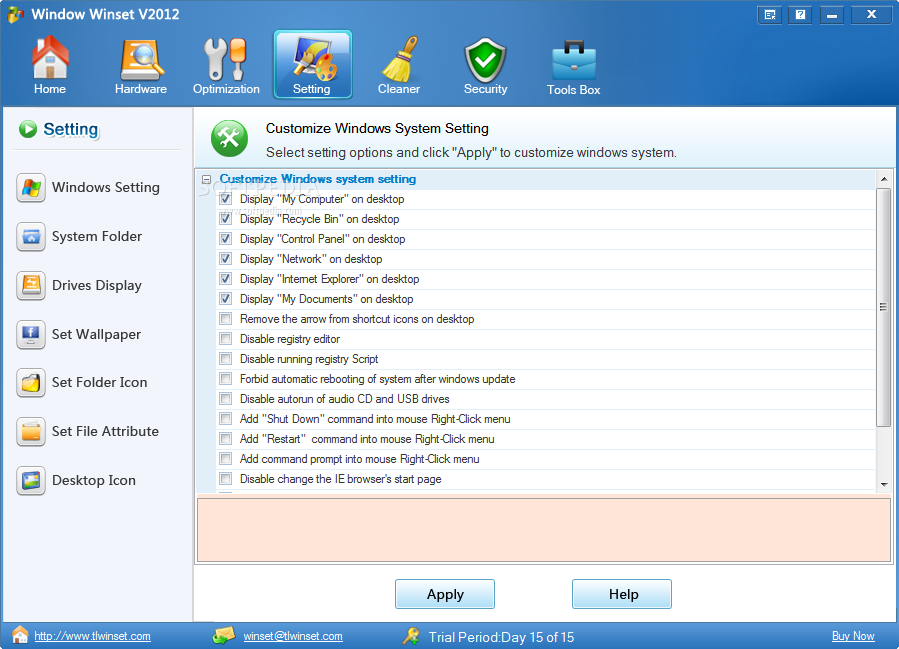Open Set File Attribute in sidebar
Image resolution: width=899 pixels, height=649 pixels.
point(105,431)
